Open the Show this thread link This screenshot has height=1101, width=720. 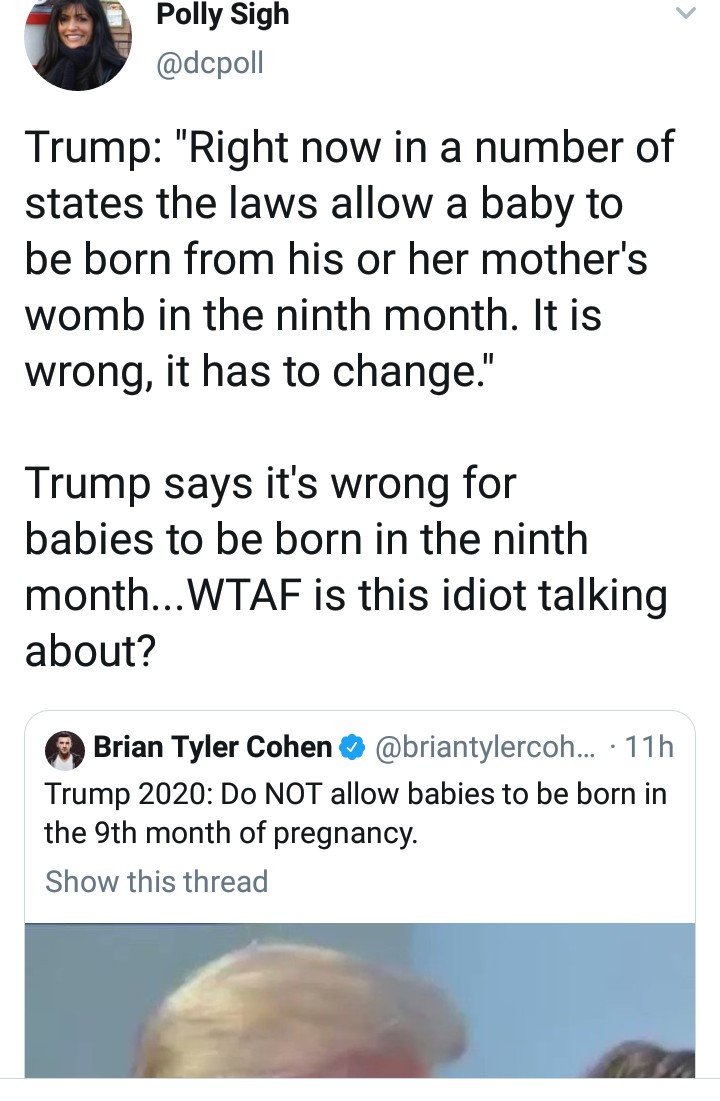coord(157,881)
